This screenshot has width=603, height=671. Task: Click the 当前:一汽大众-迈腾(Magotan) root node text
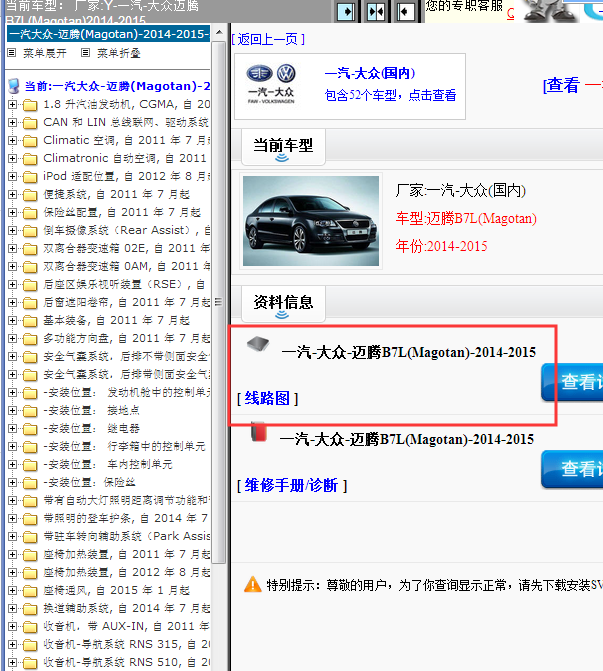coord(117,86)
